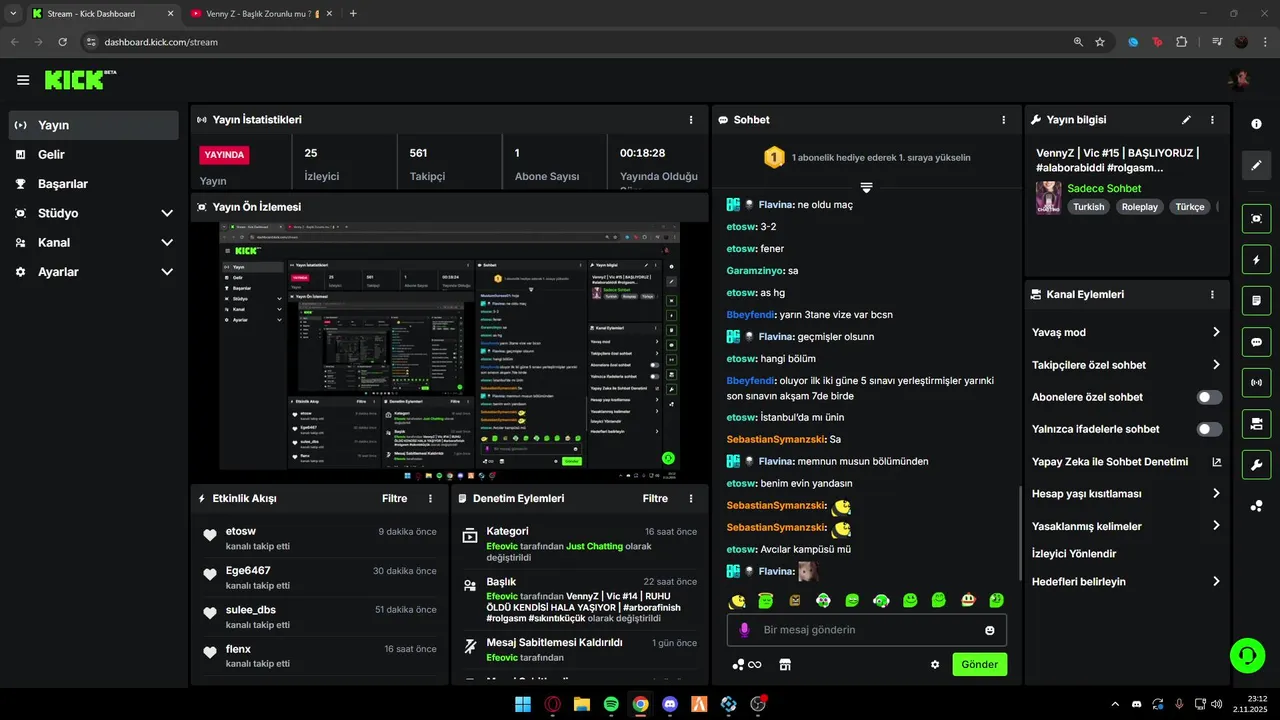This screenshot has height=720, width=1280.
Task: Open the Windows Start menu
Action: 523,704
